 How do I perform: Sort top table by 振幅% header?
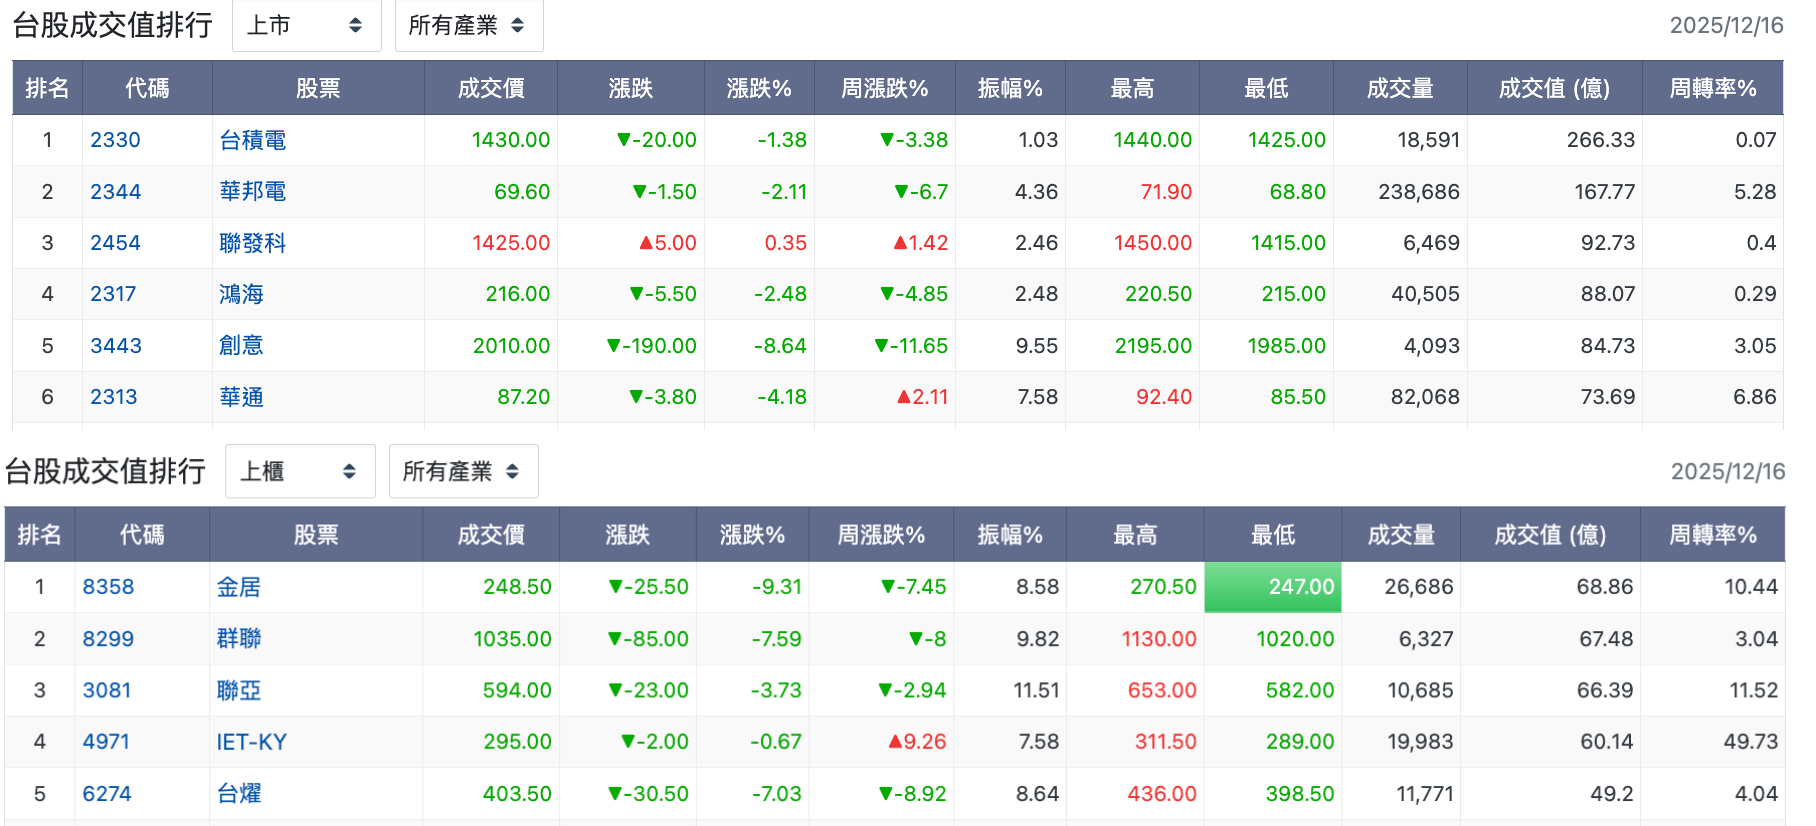(x=1010, y=88)
